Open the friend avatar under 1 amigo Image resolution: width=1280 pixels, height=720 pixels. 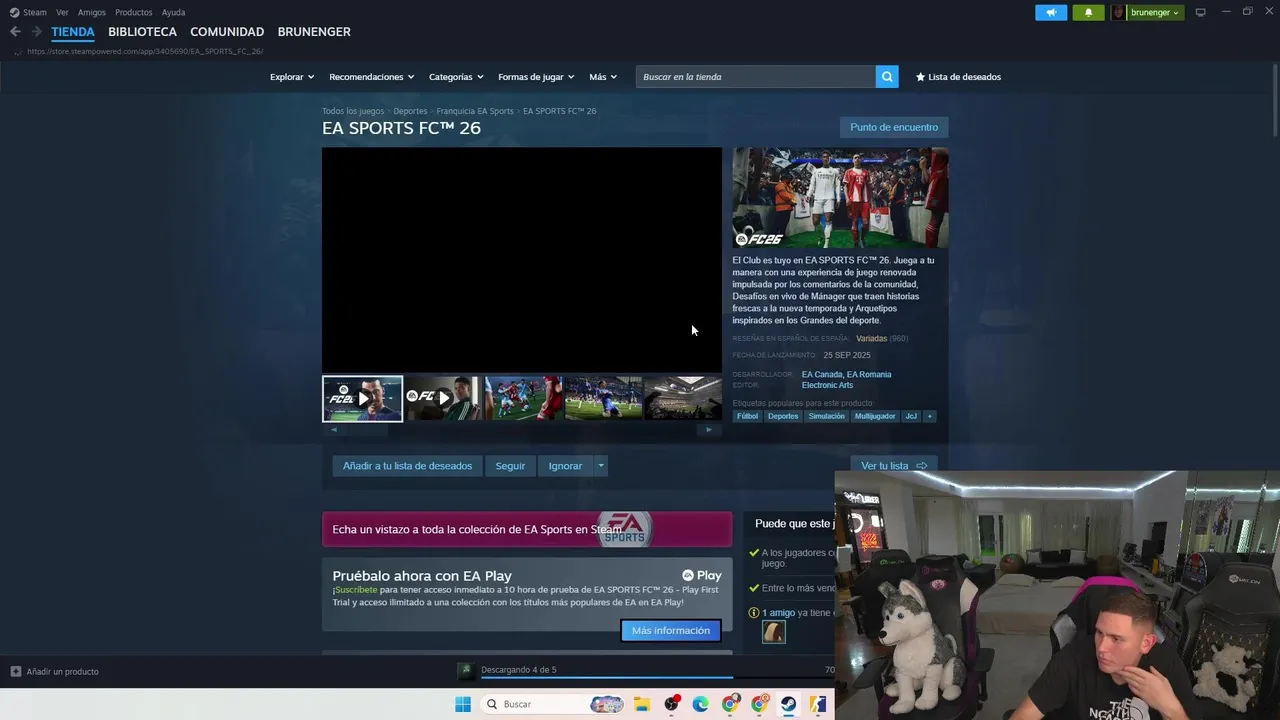[773, 632]
